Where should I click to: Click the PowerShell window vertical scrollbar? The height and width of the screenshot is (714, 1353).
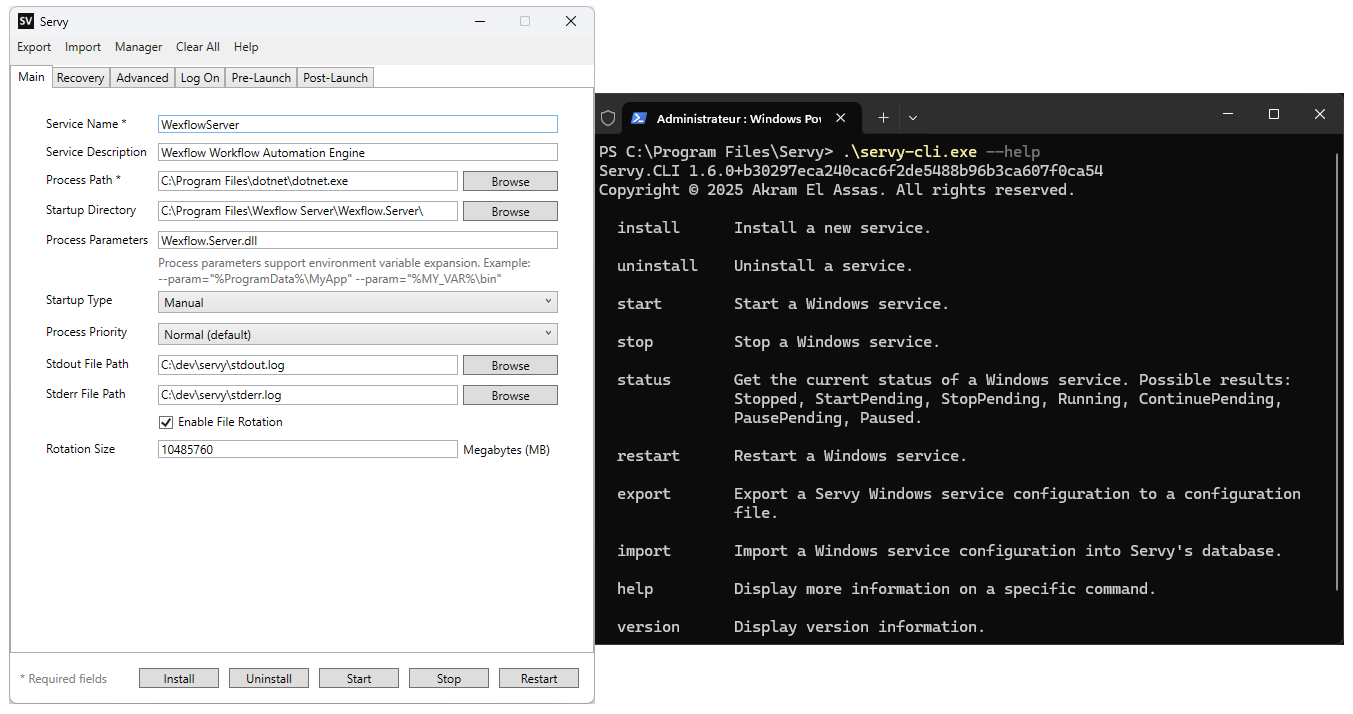pyautogui.click(x=1339, y=370)
